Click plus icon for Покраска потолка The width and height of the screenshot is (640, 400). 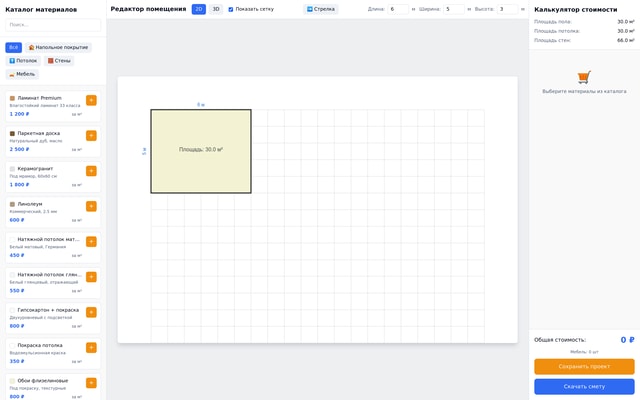91,347
